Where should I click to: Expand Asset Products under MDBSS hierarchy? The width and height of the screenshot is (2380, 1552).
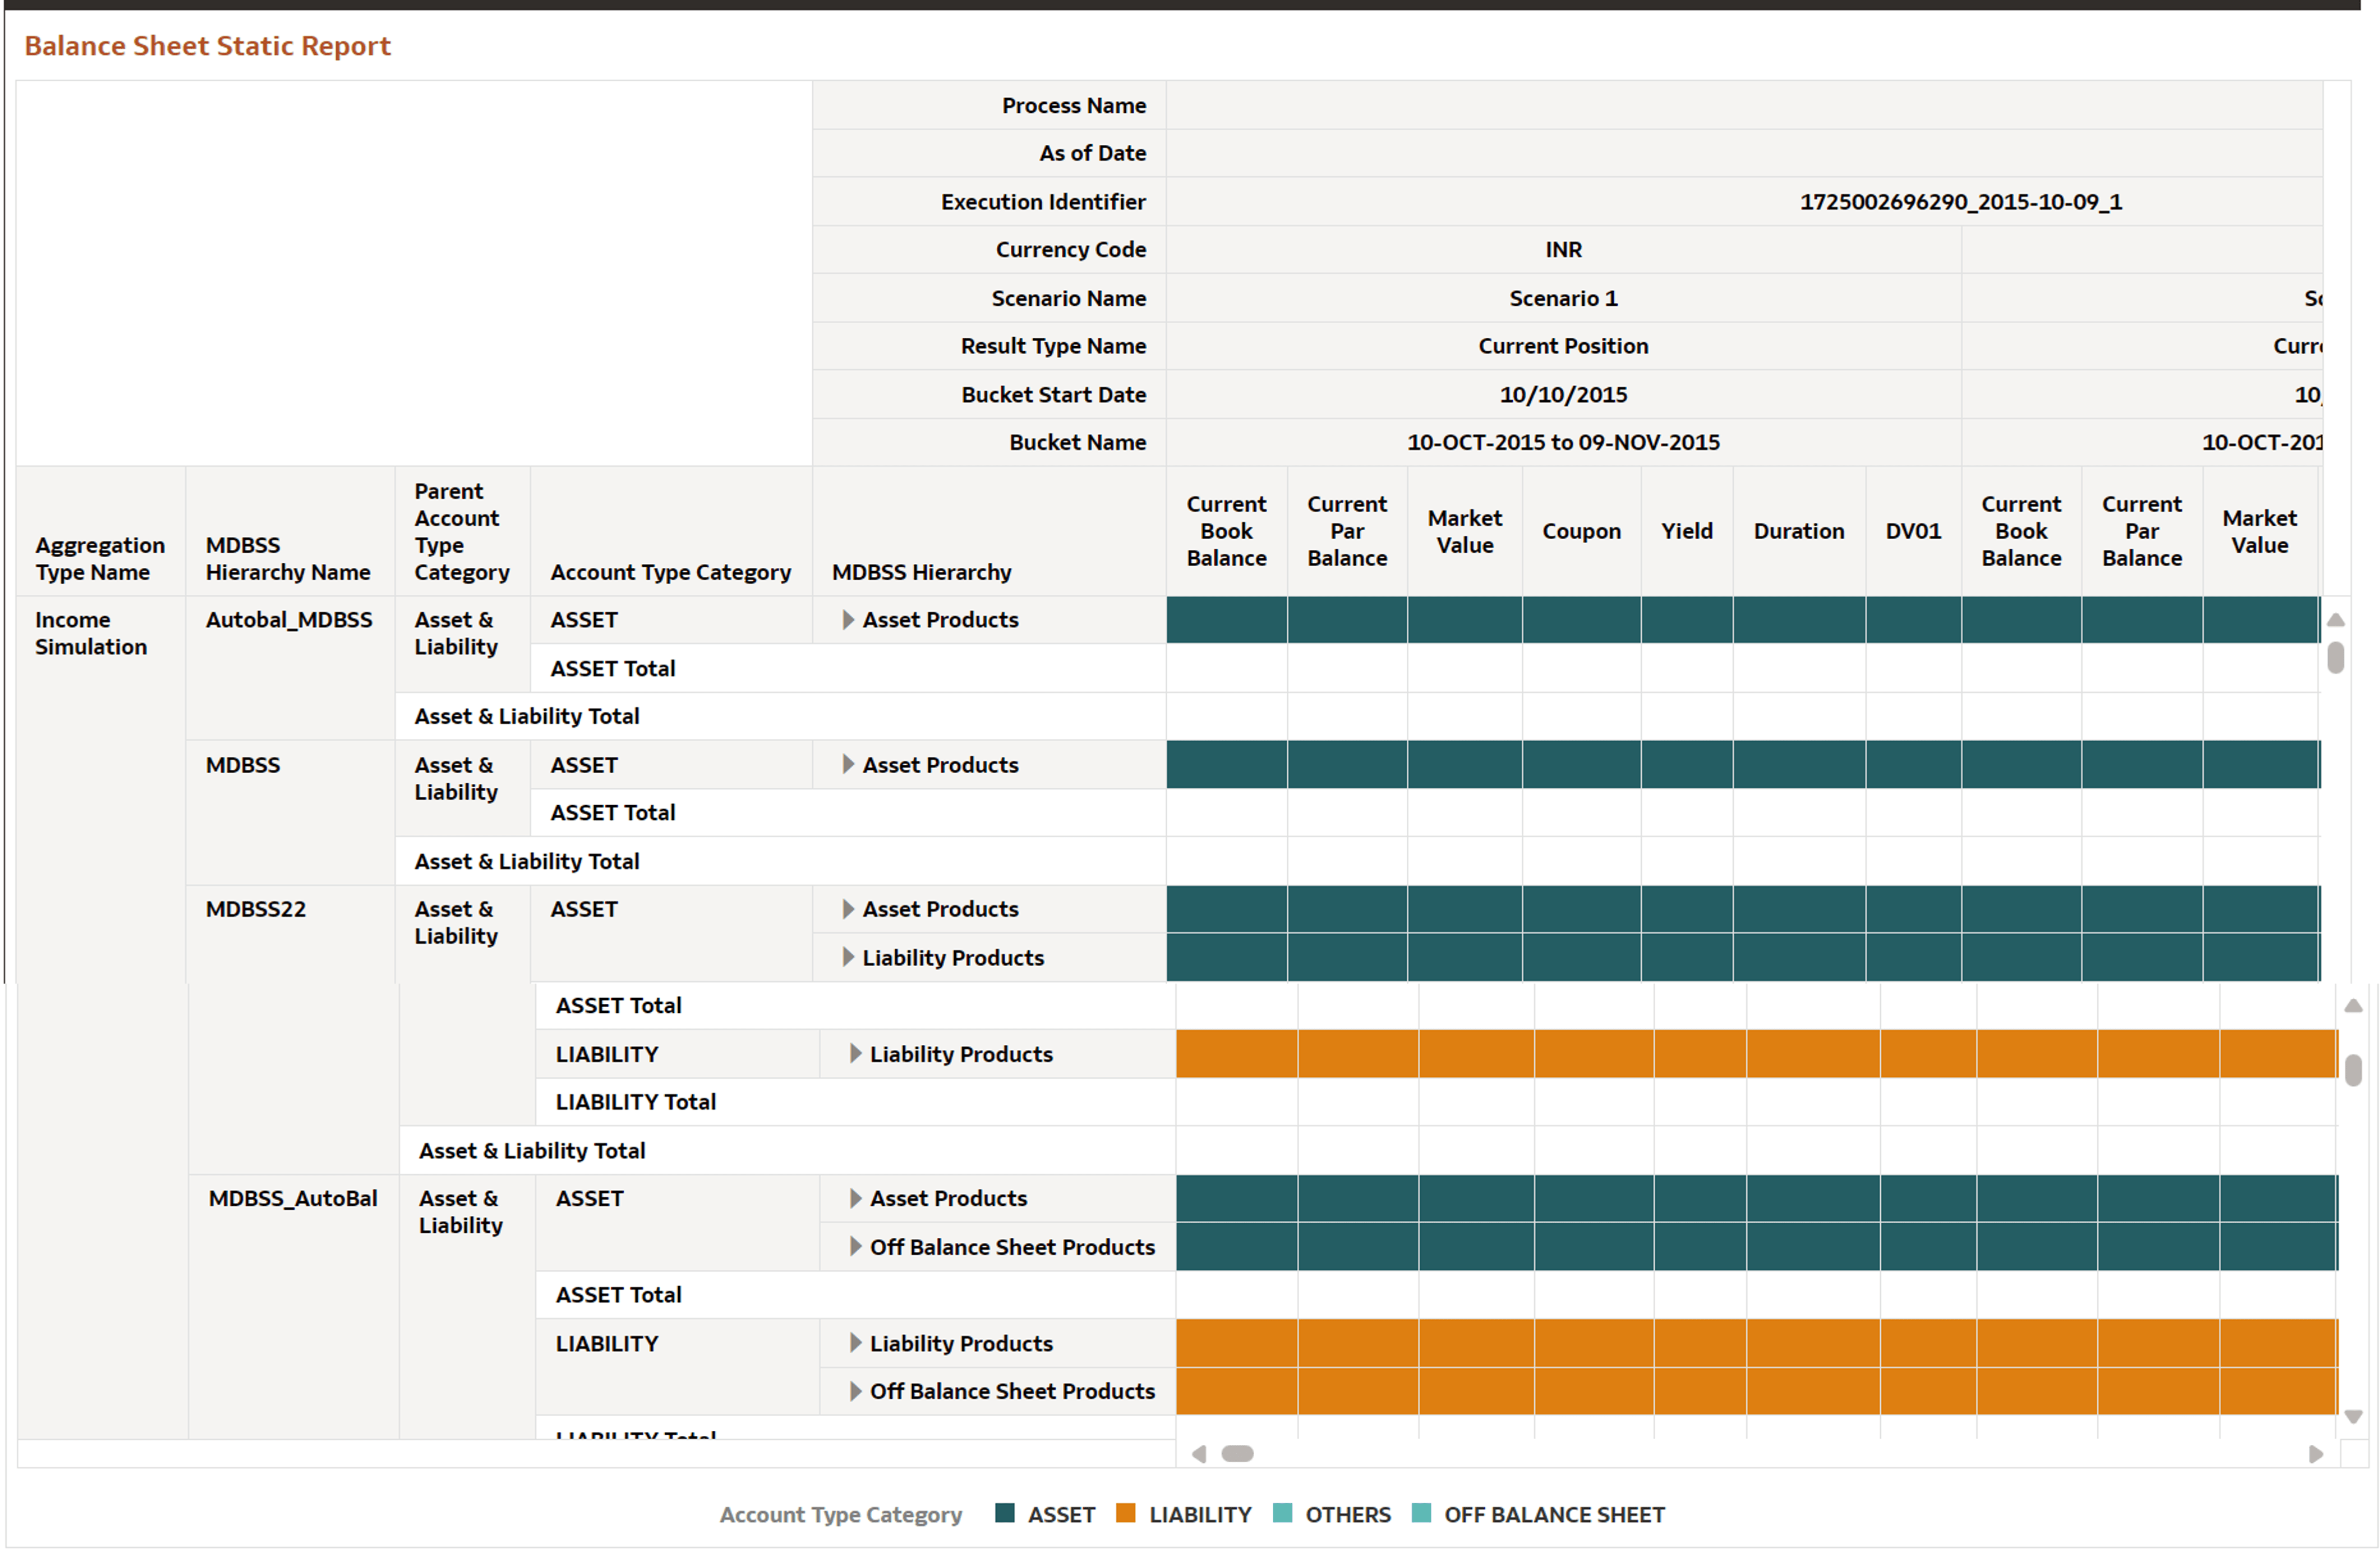pos(848,765)
